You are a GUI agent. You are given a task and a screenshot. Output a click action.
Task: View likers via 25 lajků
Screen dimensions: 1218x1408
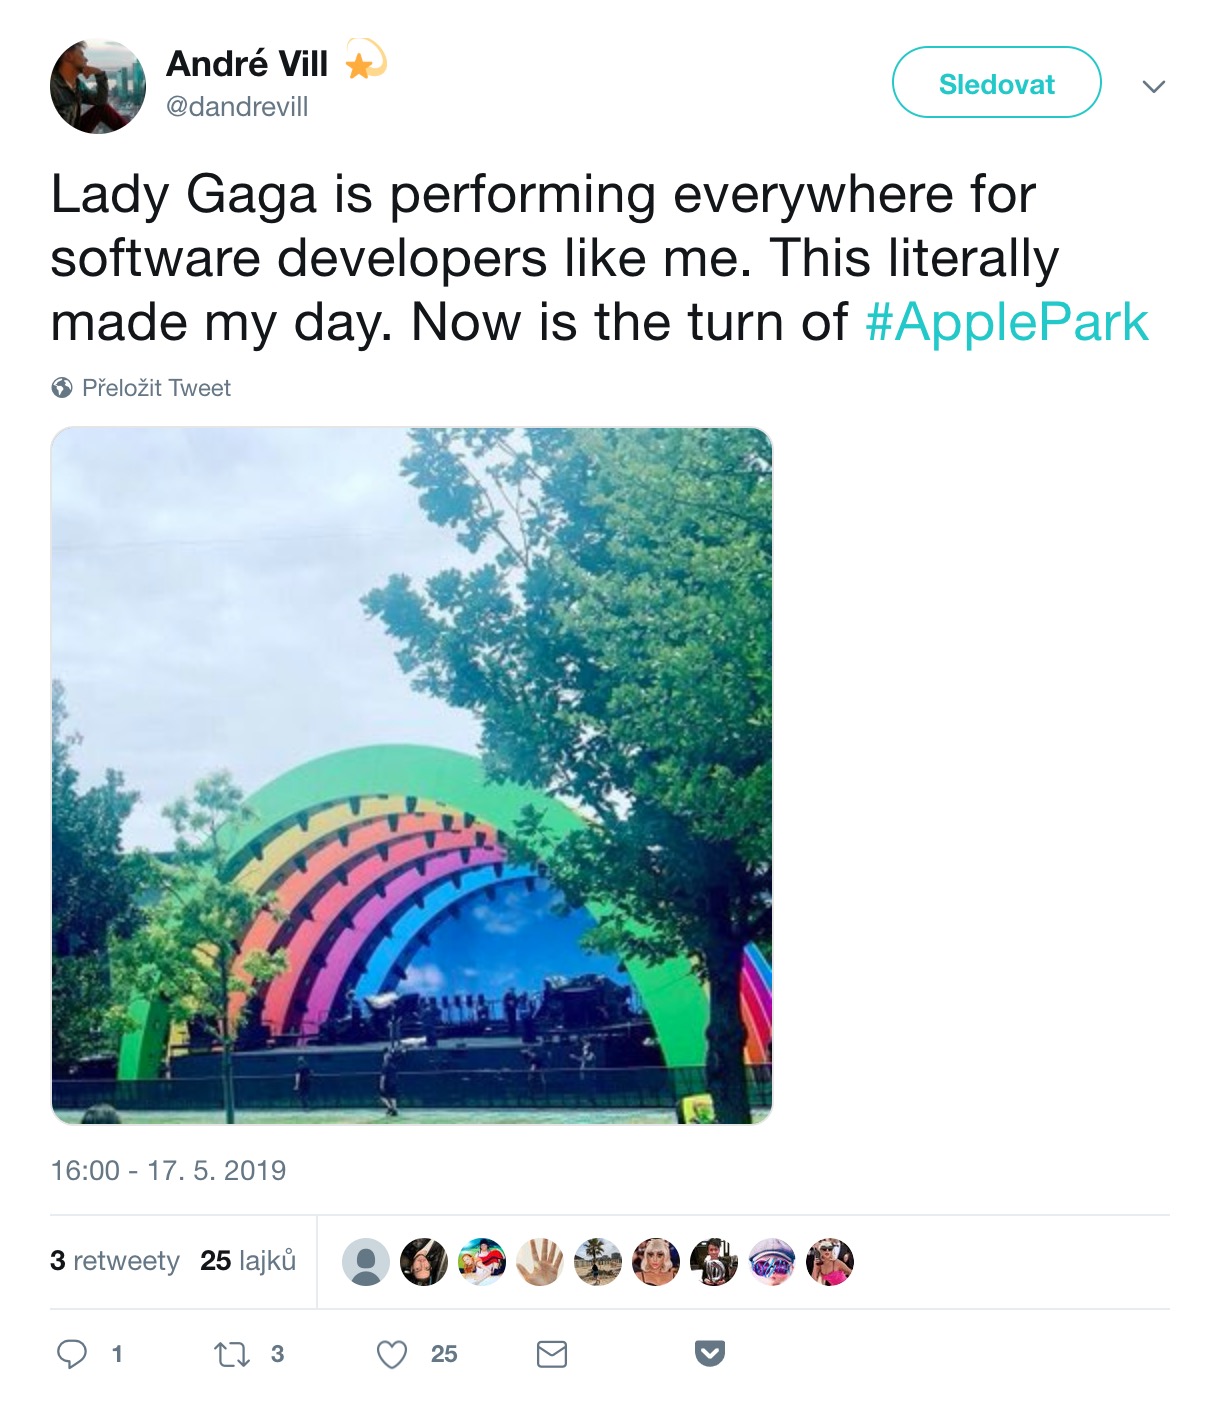(x=249, y=1261)
